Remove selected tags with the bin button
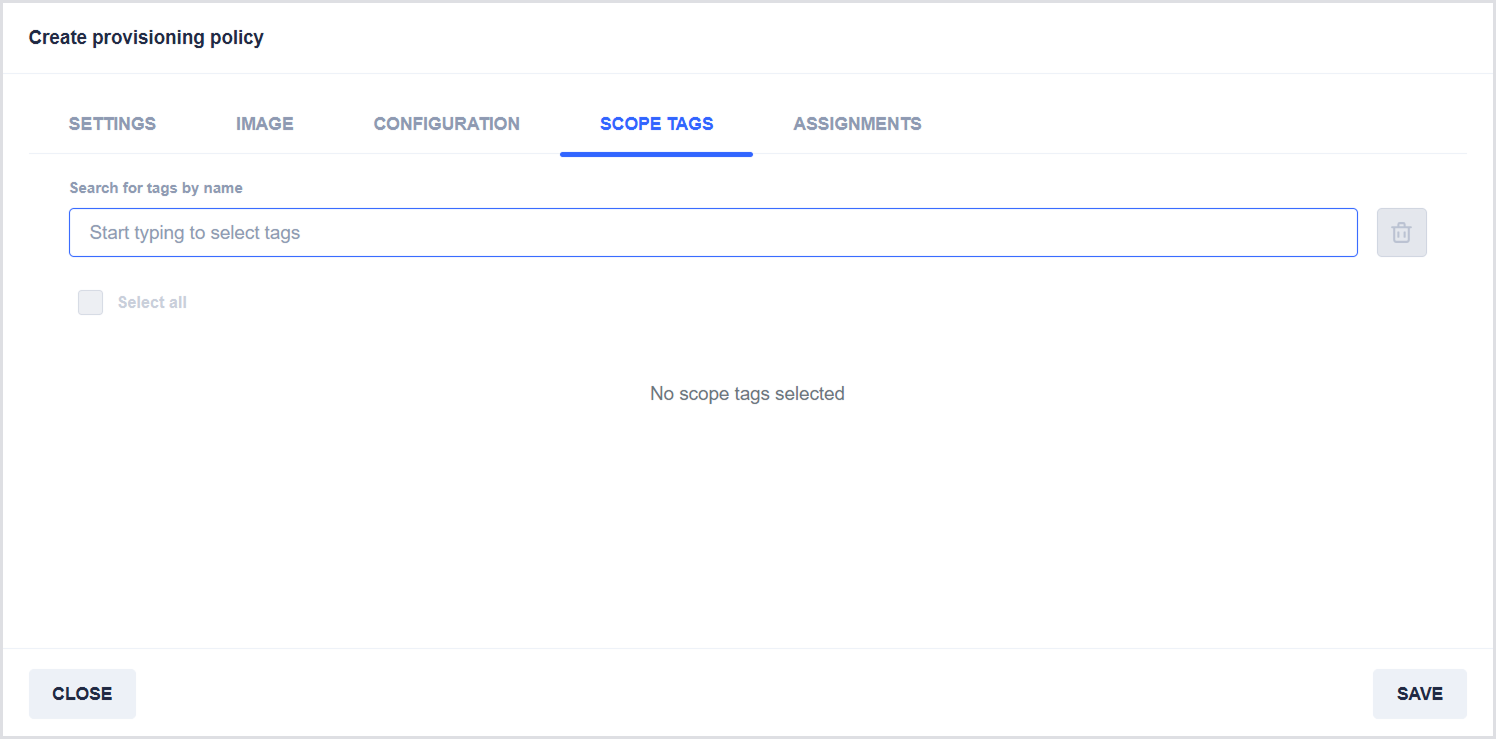The image size is (1496, 739). pyautogui.click(x=1401, y=233)
